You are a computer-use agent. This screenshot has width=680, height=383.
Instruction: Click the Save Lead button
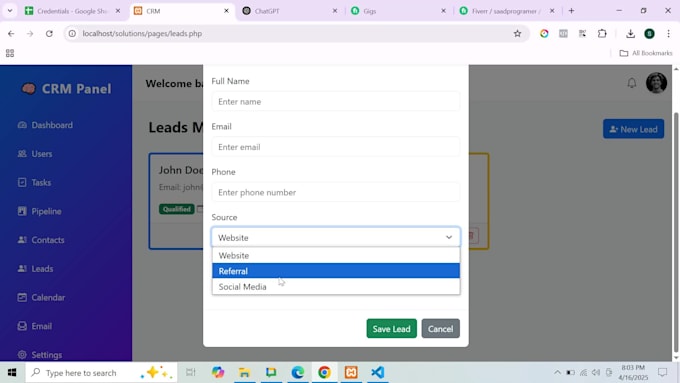(x=391, y=329)
